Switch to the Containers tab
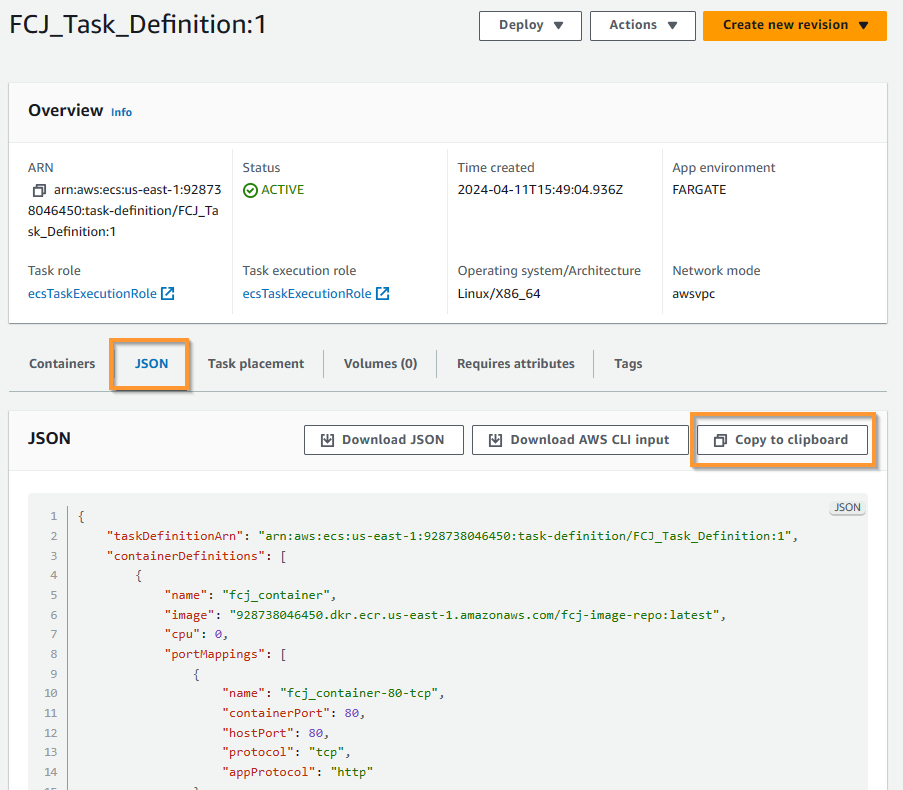The image size is (903, 790). pos(62,364)
